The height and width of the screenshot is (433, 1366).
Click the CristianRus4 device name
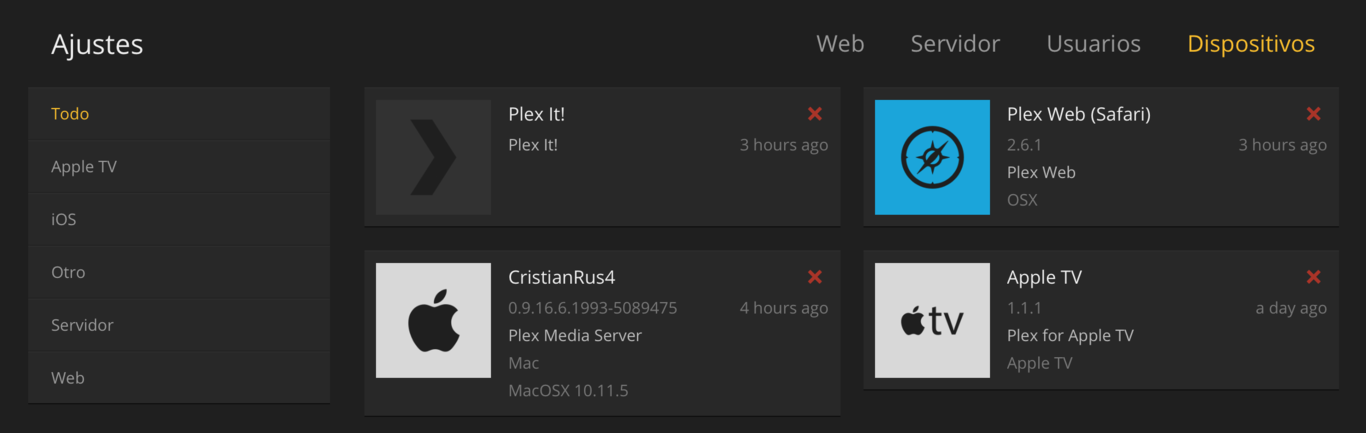(561, 277)
